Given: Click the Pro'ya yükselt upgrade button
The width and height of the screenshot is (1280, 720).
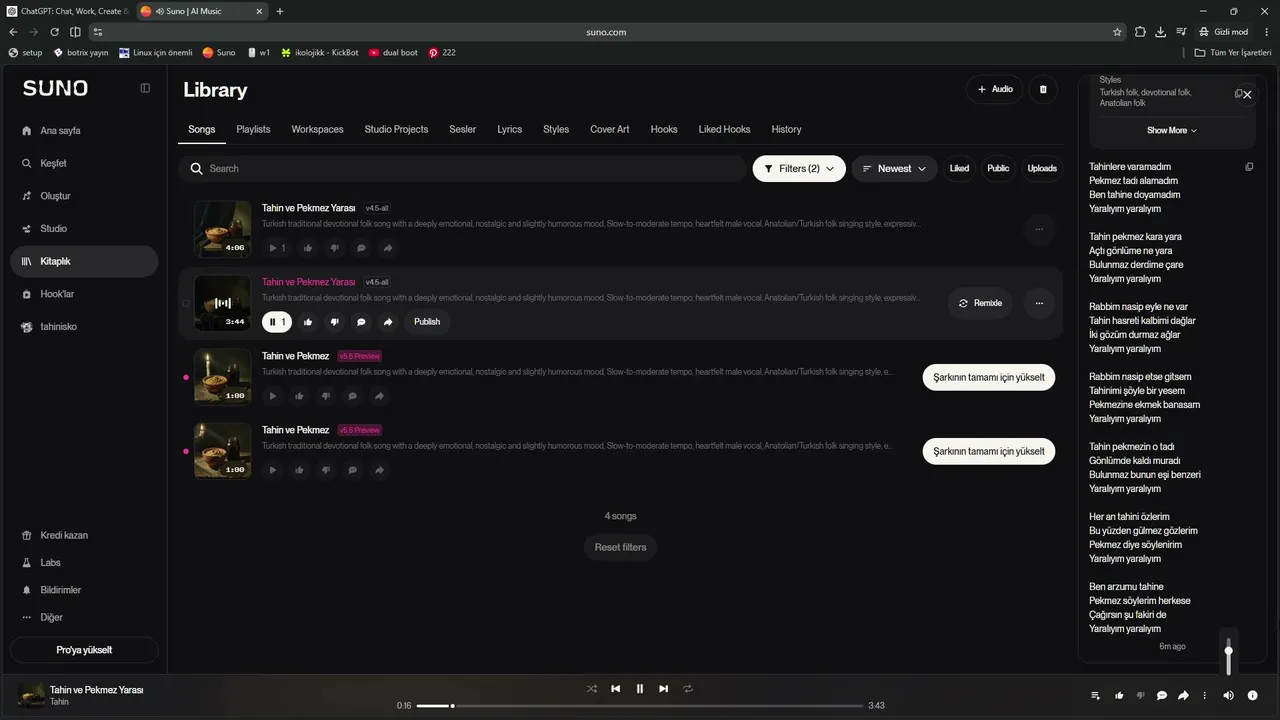Looking at the screenshot, I should [84, 650].
